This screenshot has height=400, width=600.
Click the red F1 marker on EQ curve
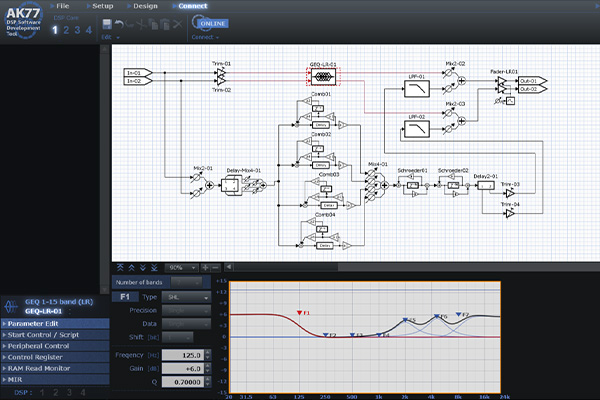pyautogui.click(x=300, y=313)
